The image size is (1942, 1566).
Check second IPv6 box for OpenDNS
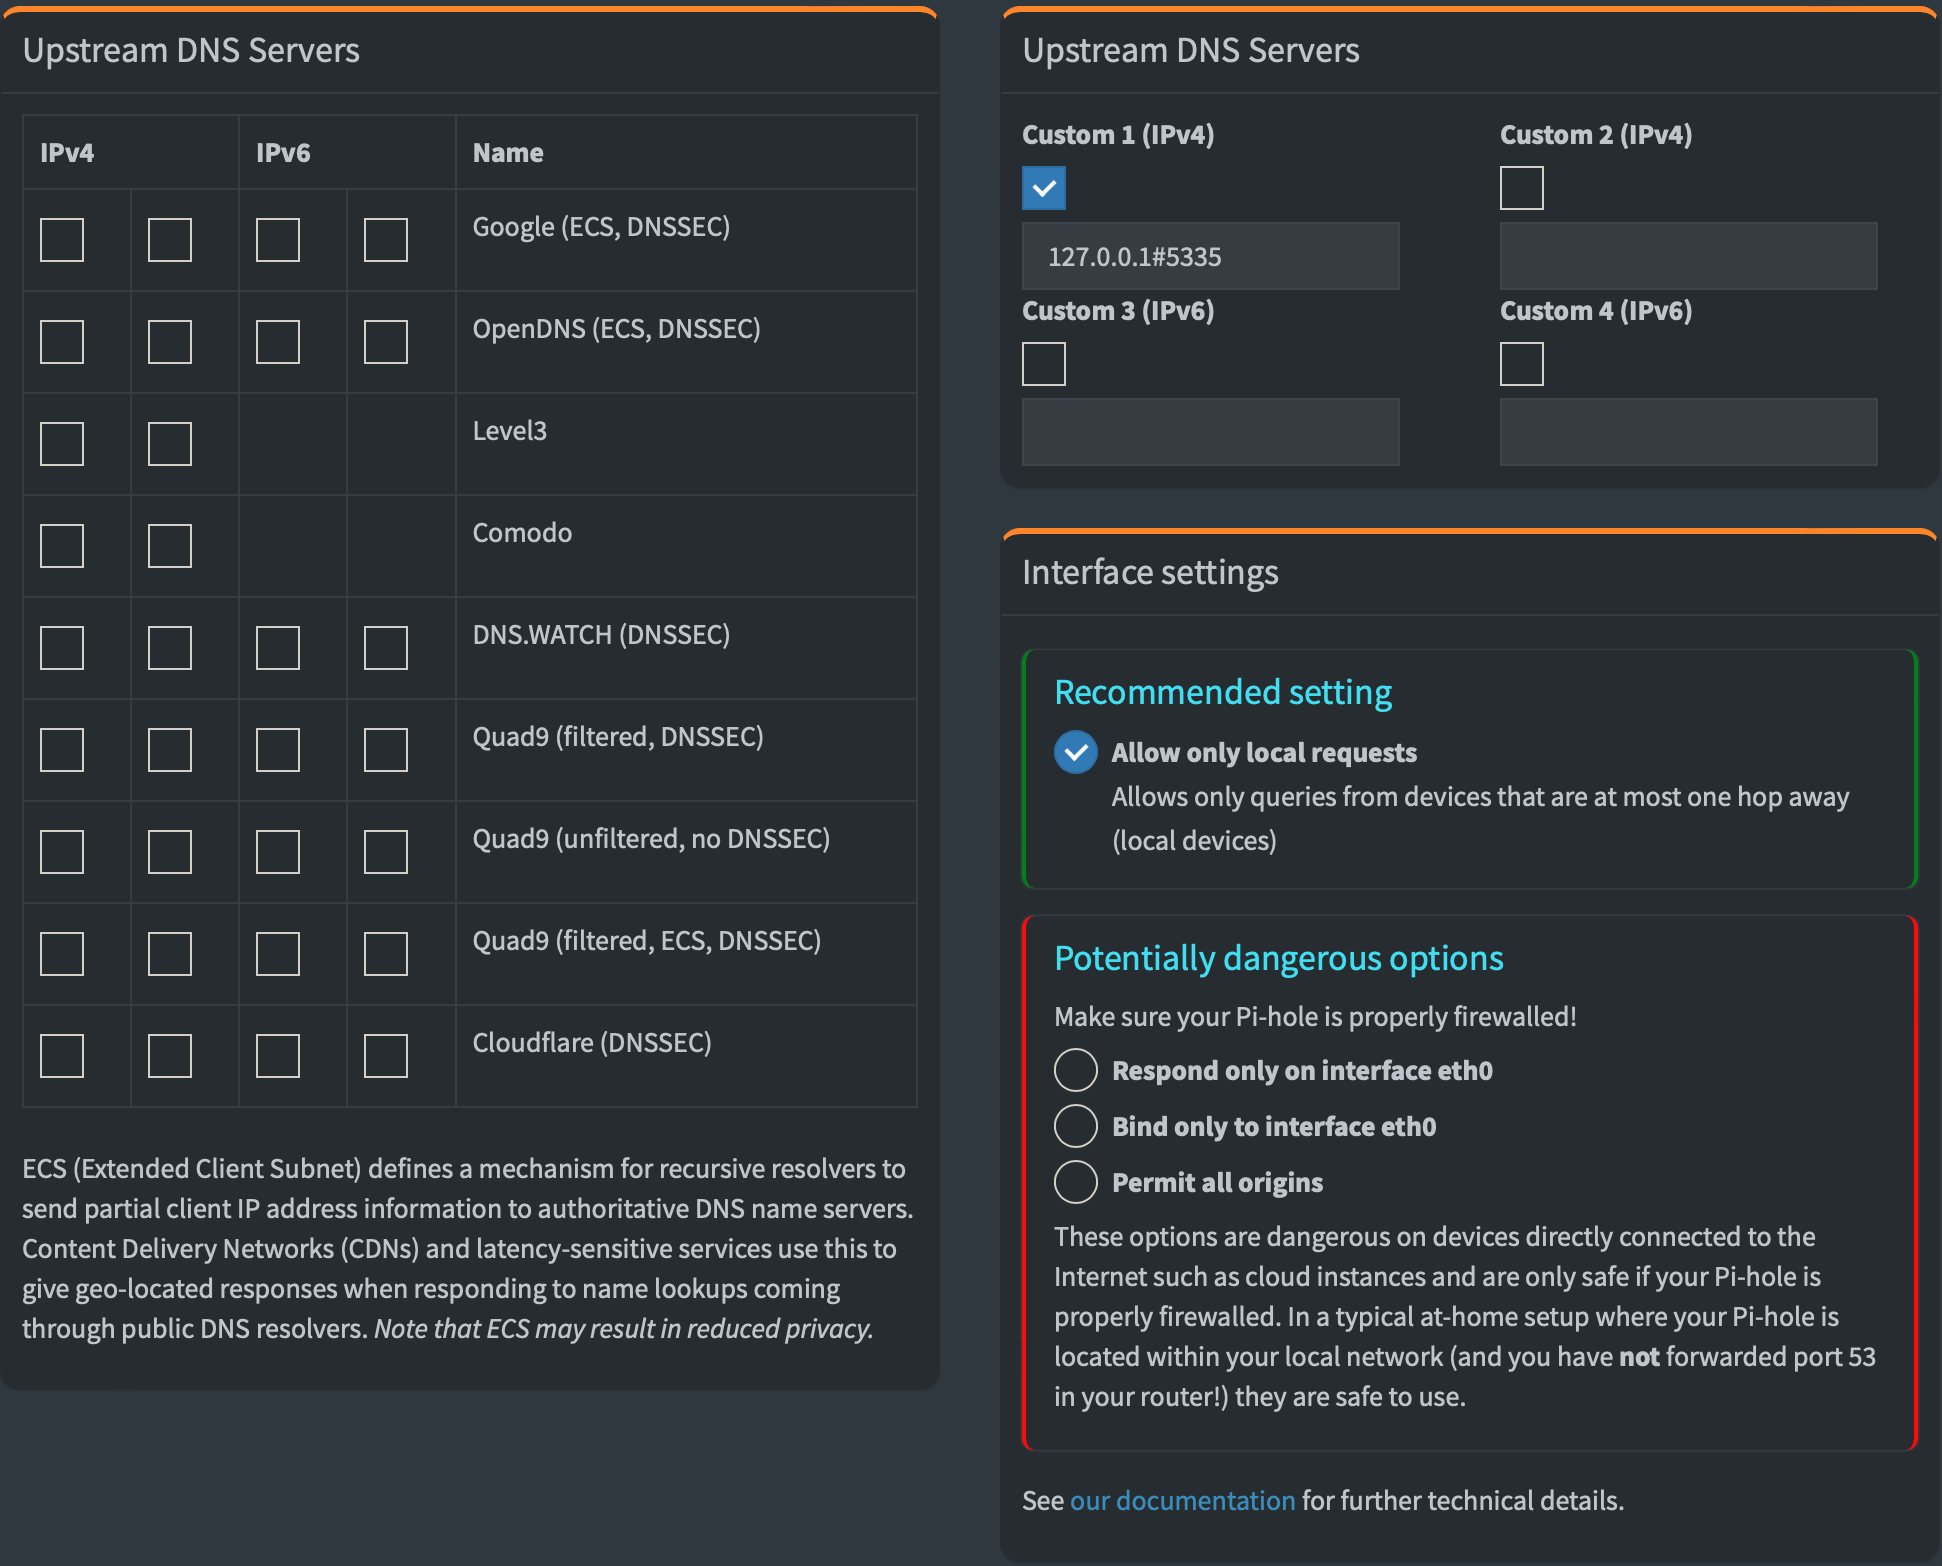pos(386,342)
